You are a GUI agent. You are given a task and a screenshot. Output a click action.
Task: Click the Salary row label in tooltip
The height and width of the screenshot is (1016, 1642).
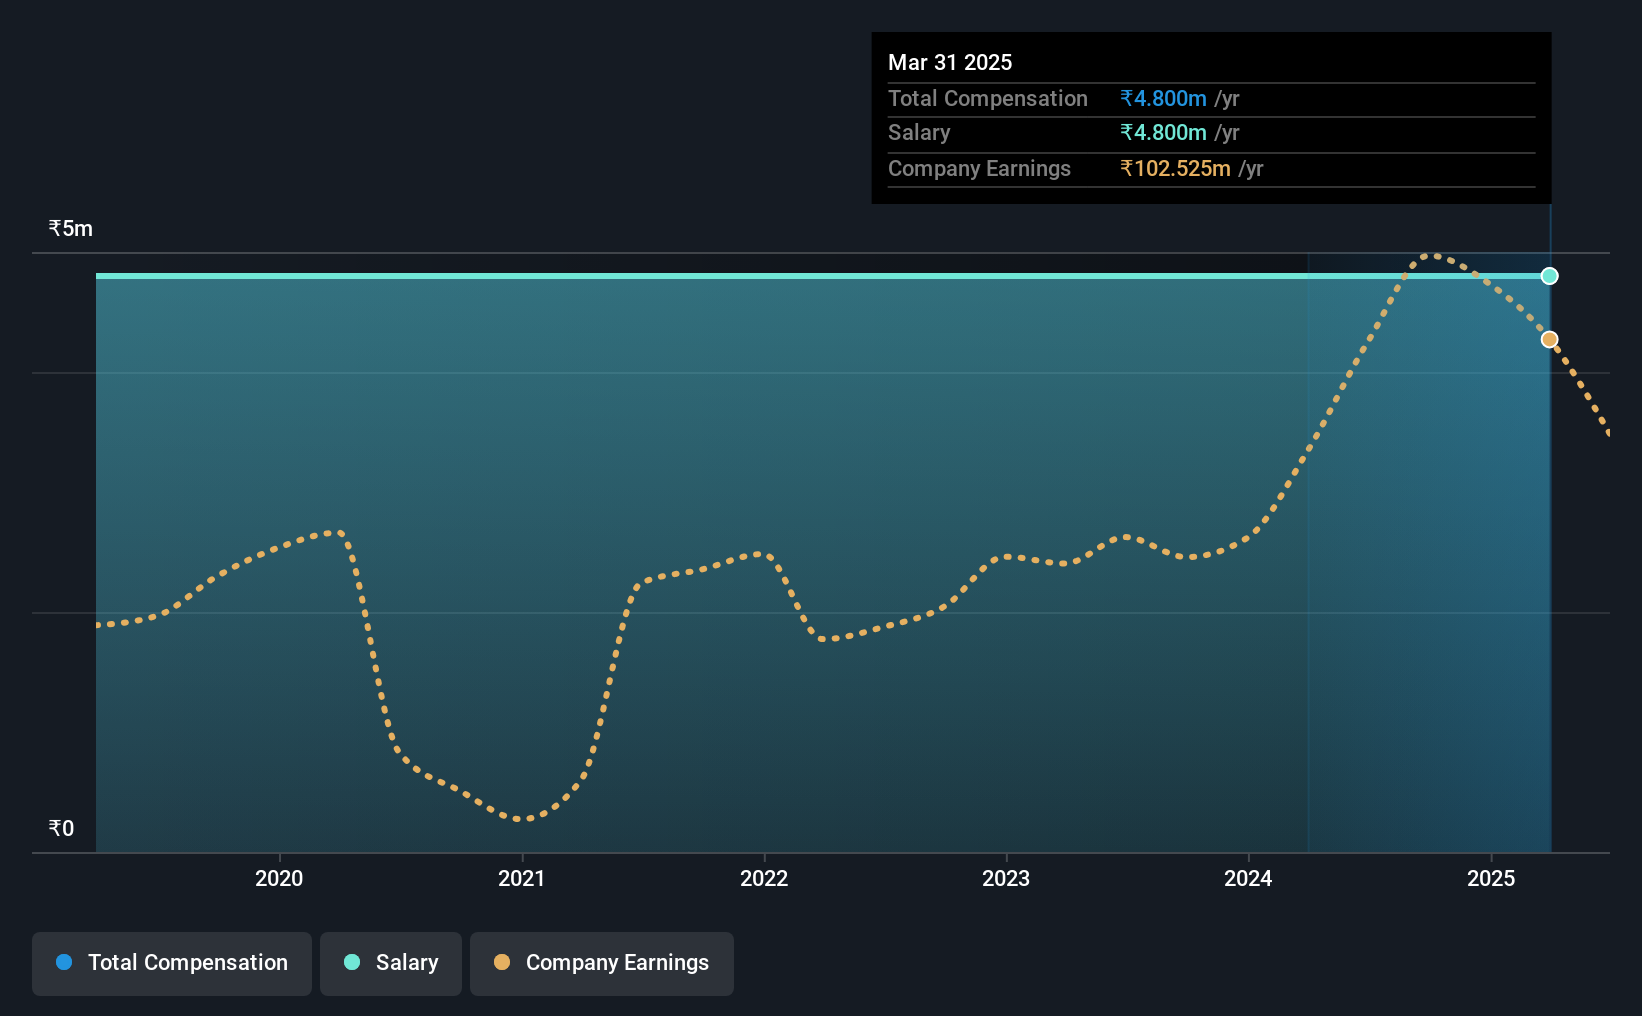point(919,133)
